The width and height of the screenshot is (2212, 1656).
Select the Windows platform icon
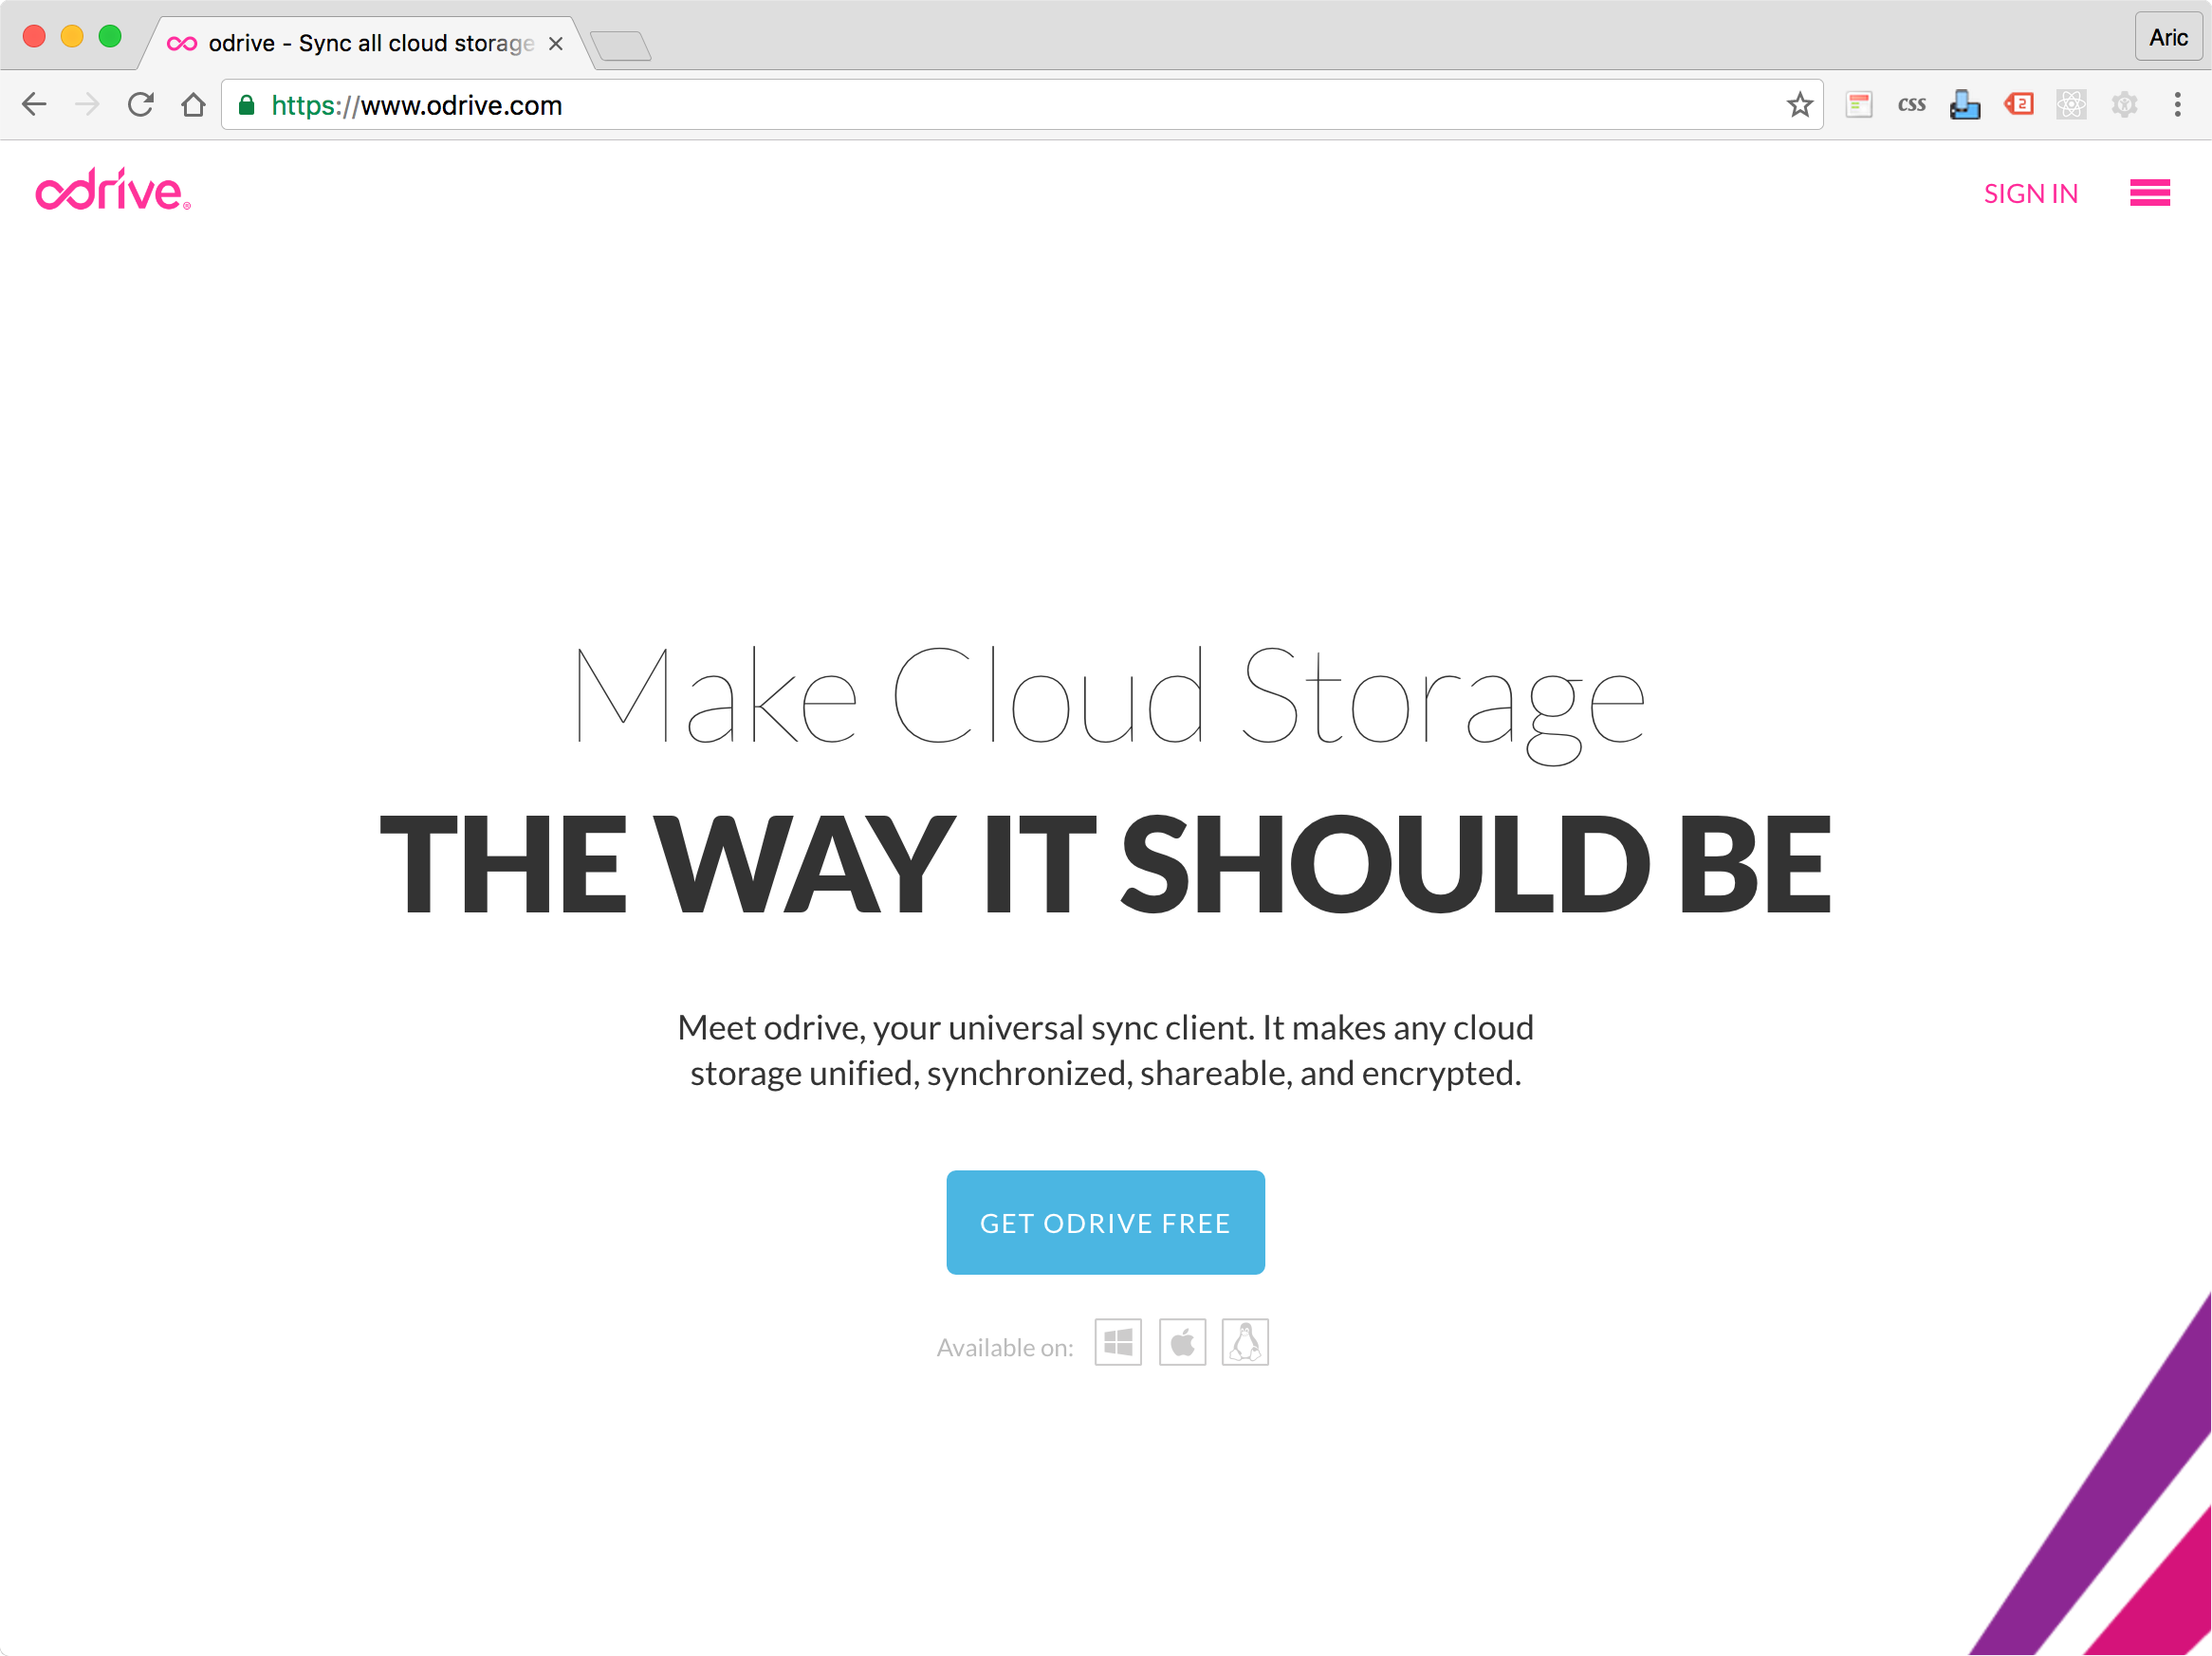1117,1342
